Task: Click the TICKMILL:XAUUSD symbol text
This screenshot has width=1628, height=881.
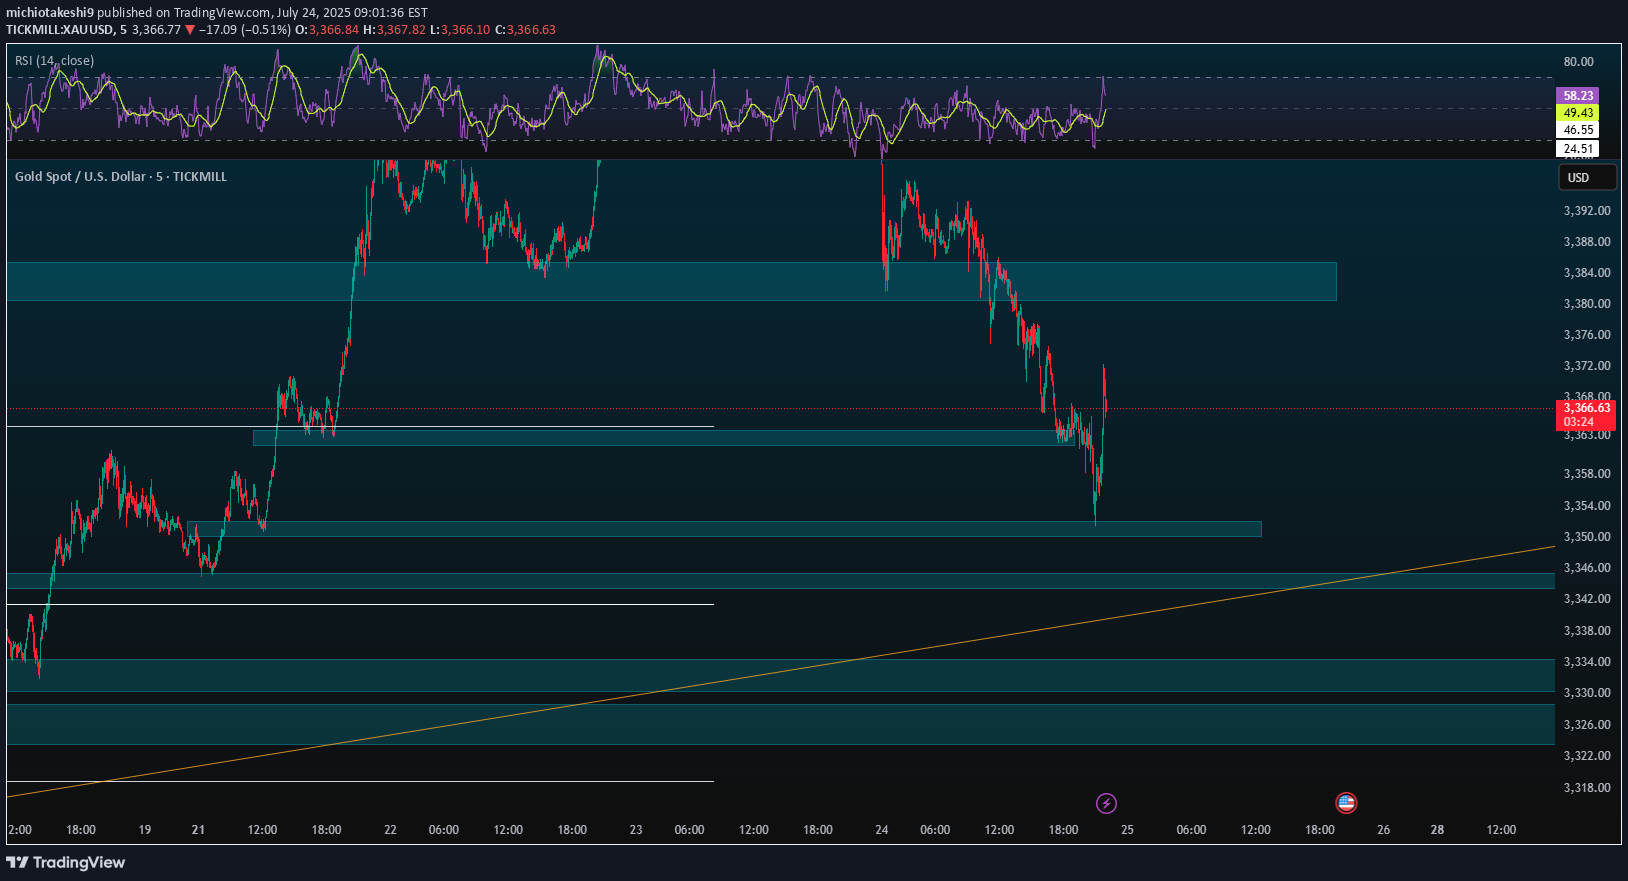Action: 60,30
